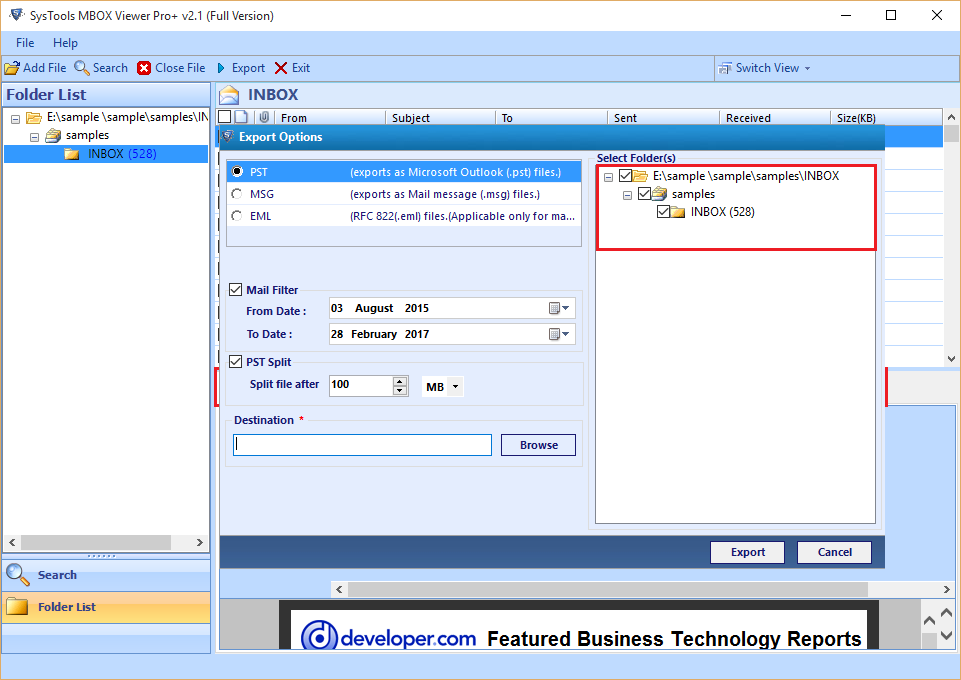The image size is (961, 680).
Task: Click the samples mailbox icon in Folder List
Action: (53, 135)
